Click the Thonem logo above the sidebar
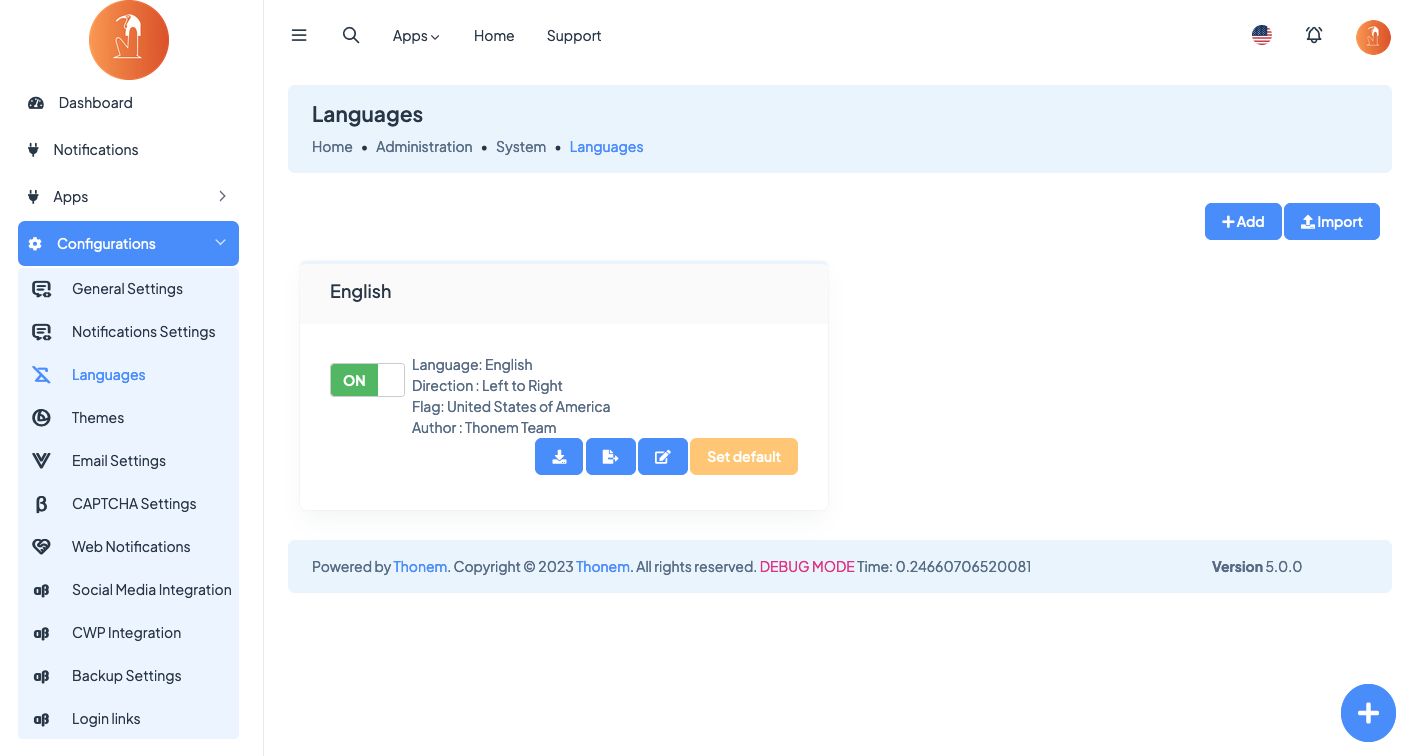The image size is (1409, 756). (x=129, y=40)
